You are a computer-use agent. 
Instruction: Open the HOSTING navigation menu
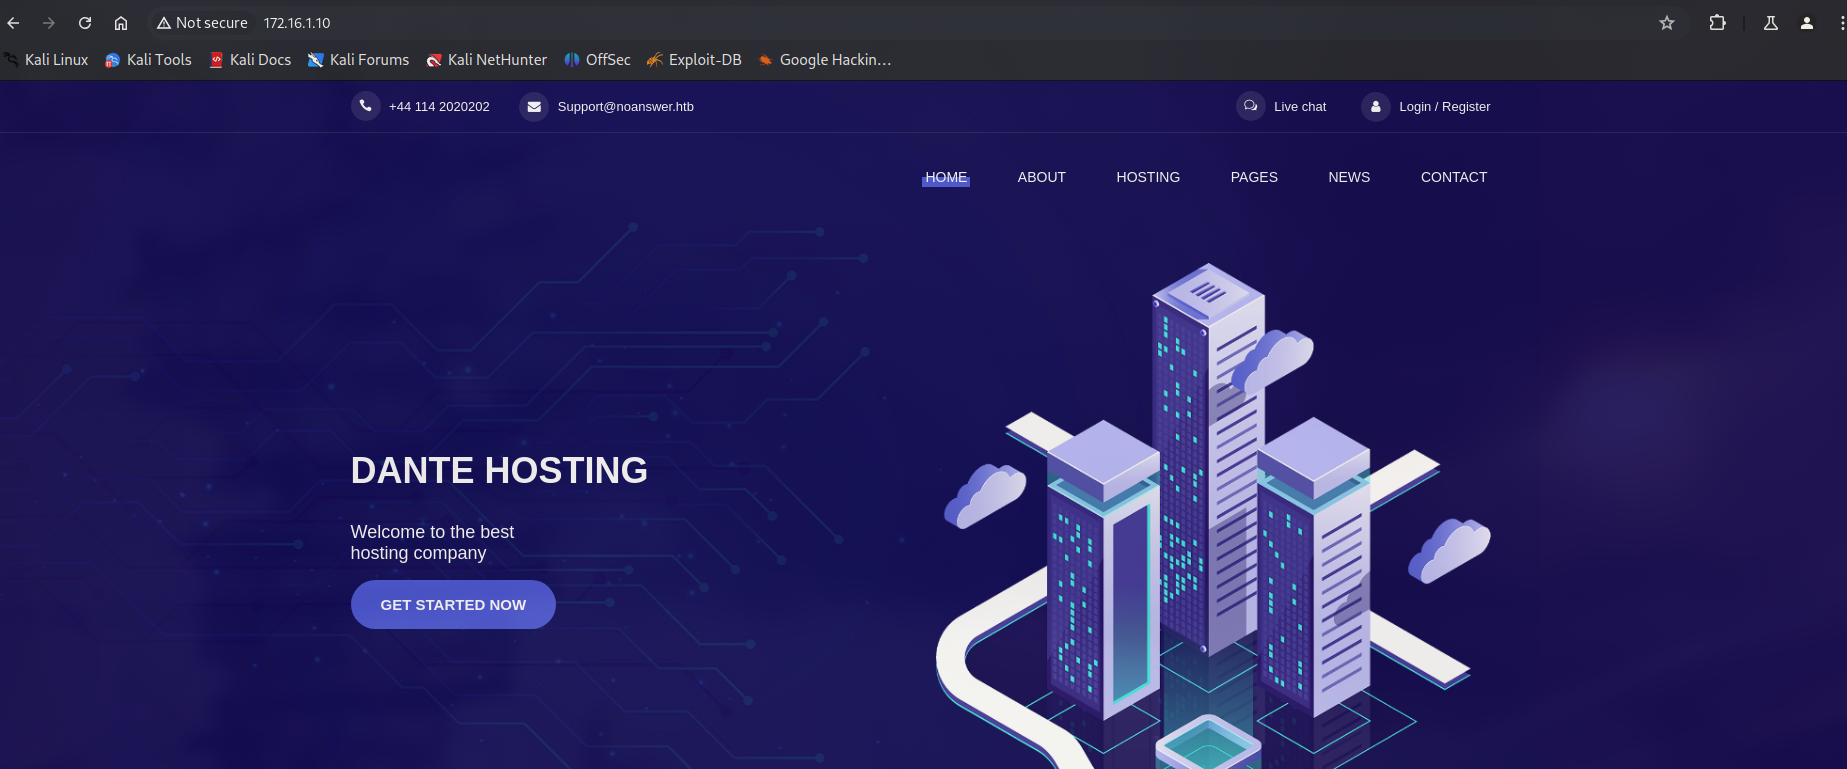[1148, 177]
